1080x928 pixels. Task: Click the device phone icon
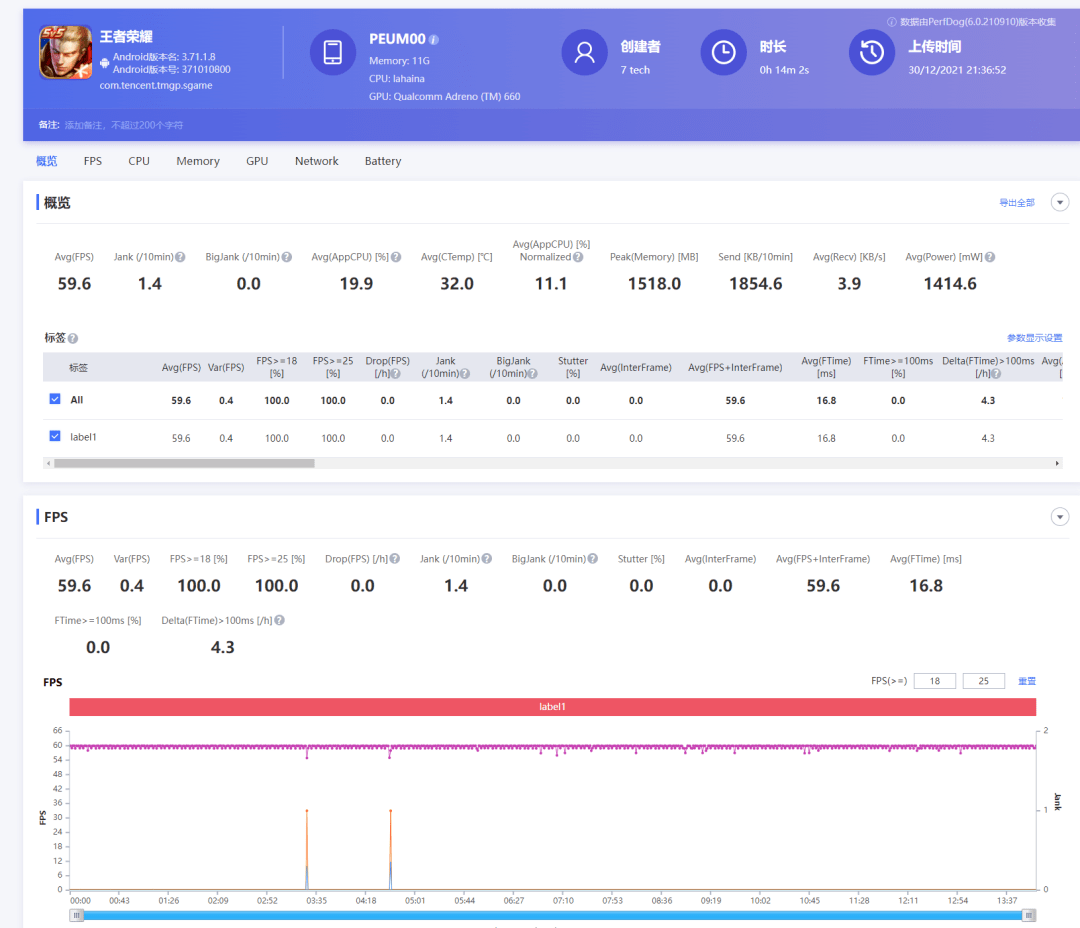333,52
